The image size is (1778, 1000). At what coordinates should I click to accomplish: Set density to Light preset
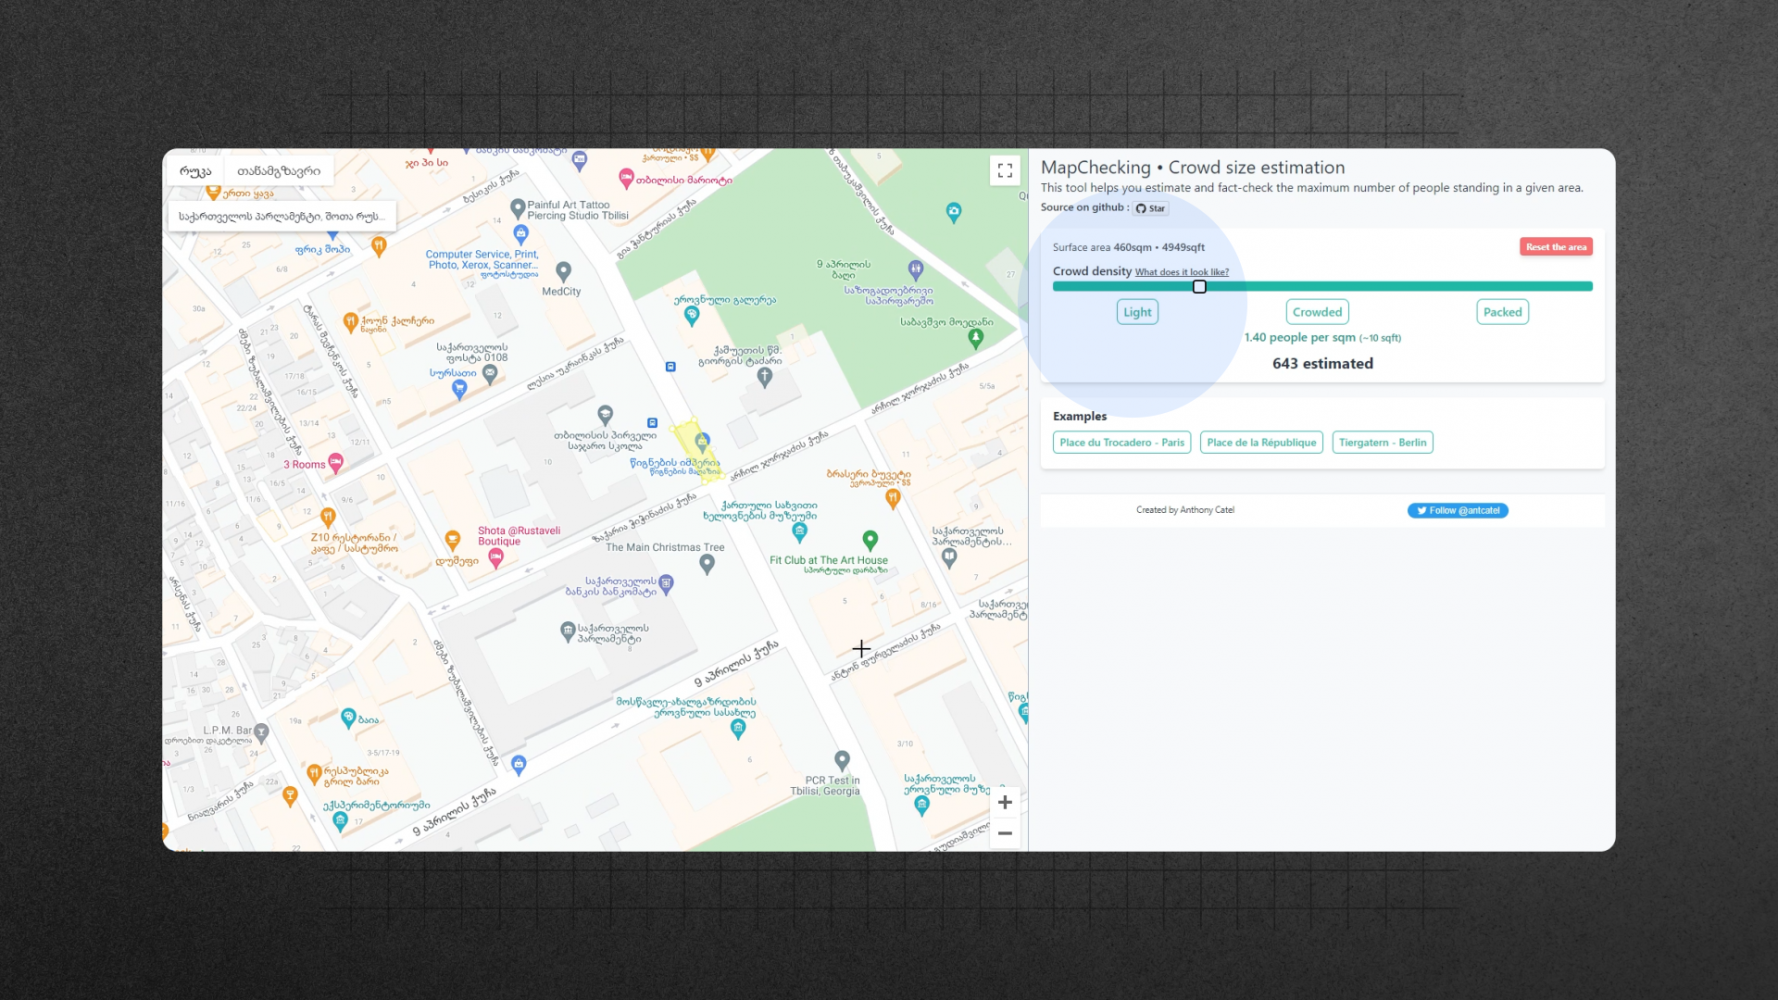[x=1137, y=312]
